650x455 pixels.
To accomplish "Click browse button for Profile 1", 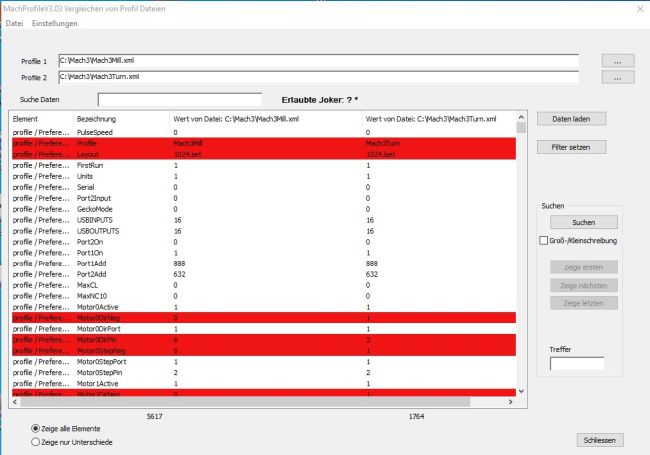I will pos(617,61).
